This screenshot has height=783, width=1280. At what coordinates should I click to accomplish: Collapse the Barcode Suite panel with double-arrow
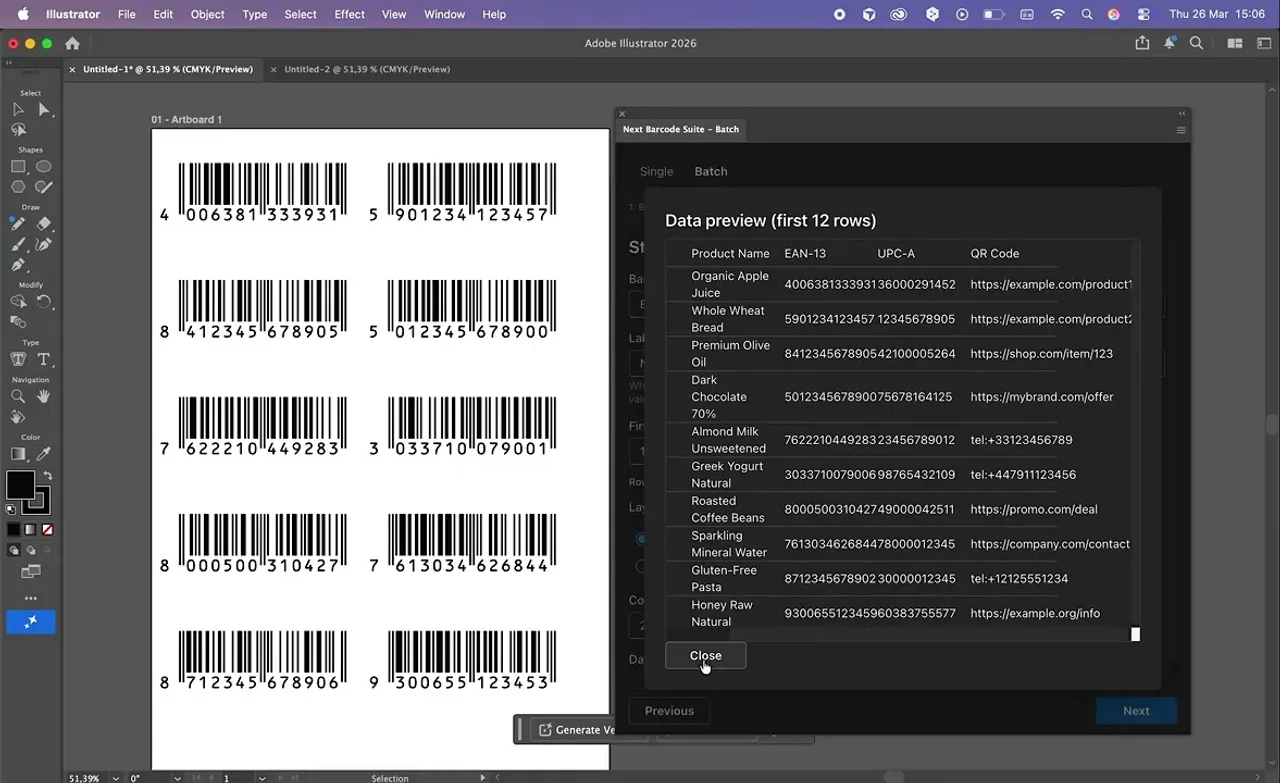click(1182, 114)
